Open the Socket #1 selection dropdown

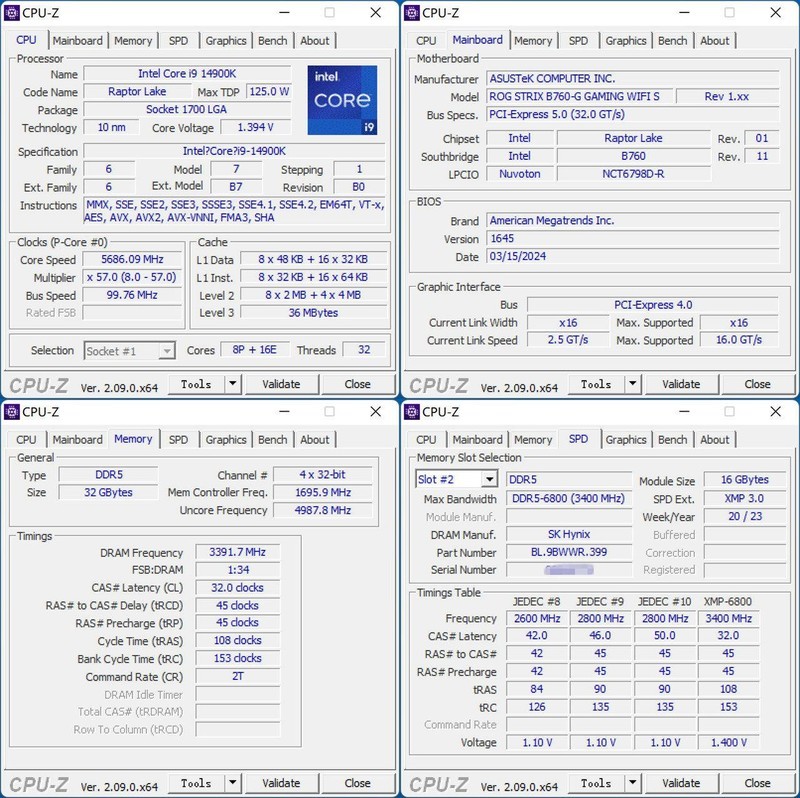tap(166, 350)
